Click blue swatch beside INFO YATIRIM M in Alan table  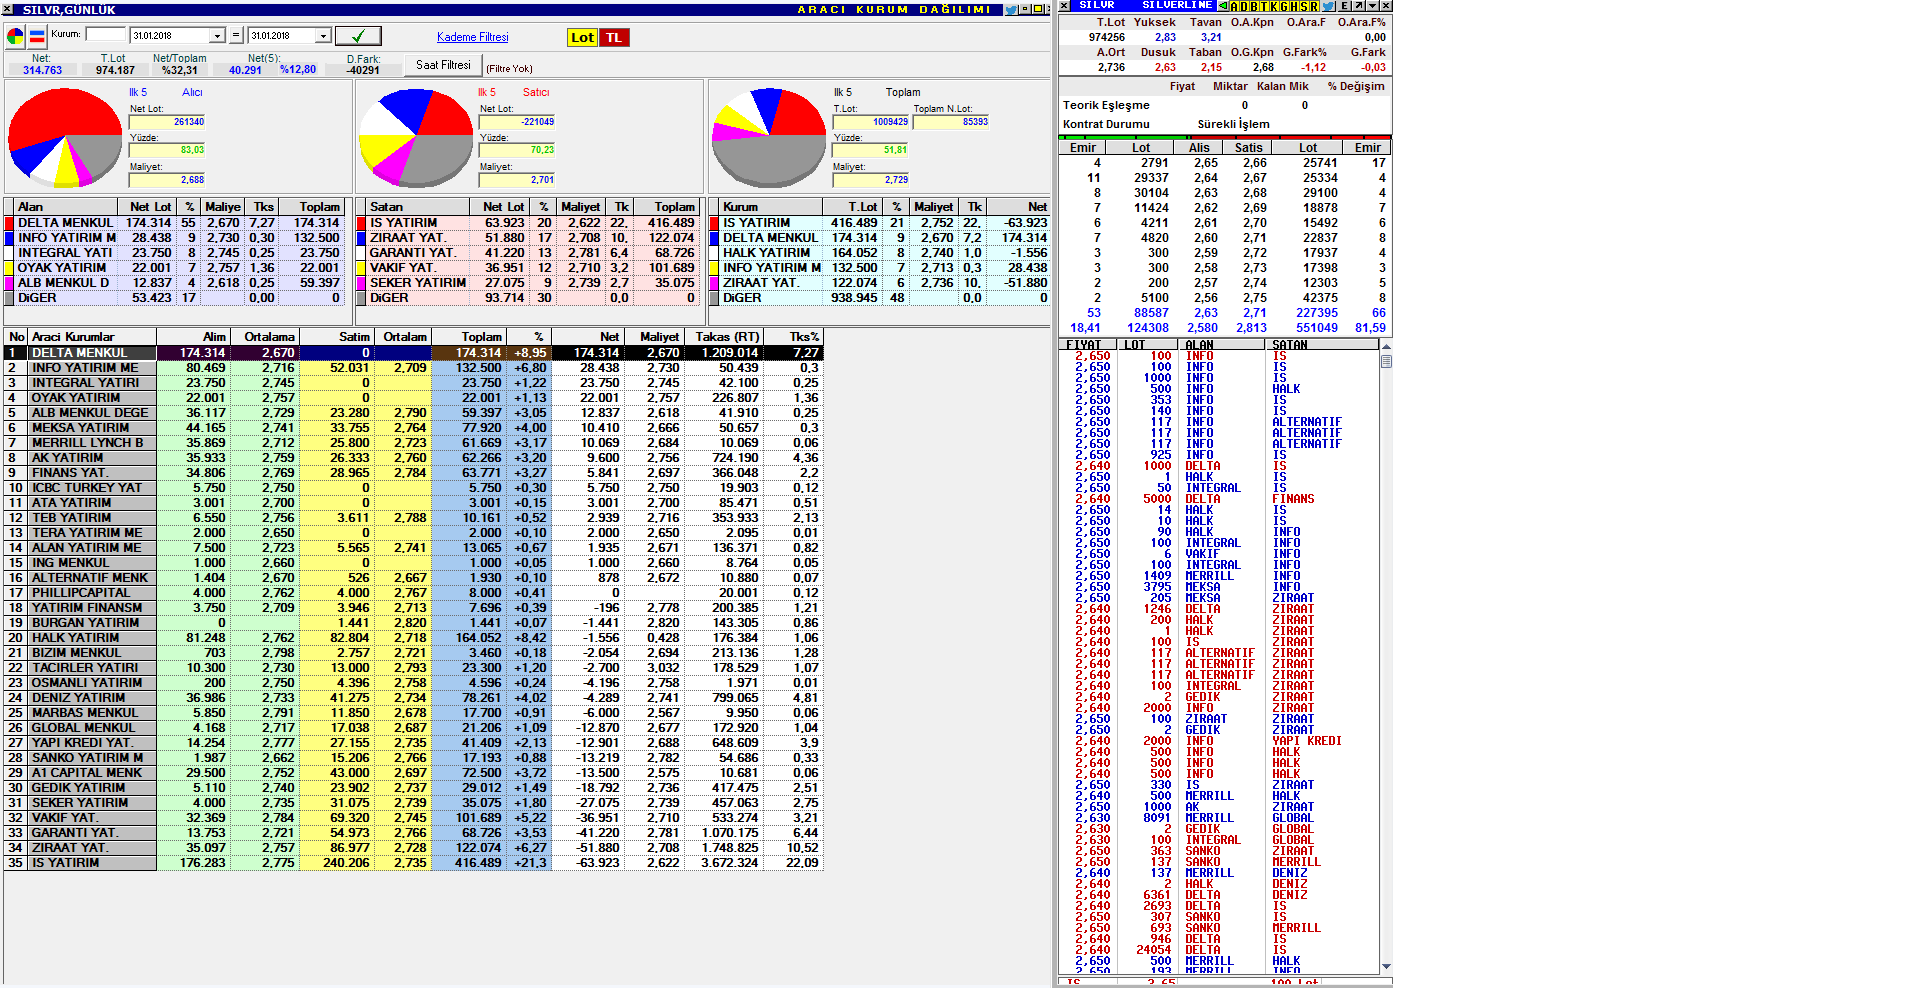pos(9,238)
